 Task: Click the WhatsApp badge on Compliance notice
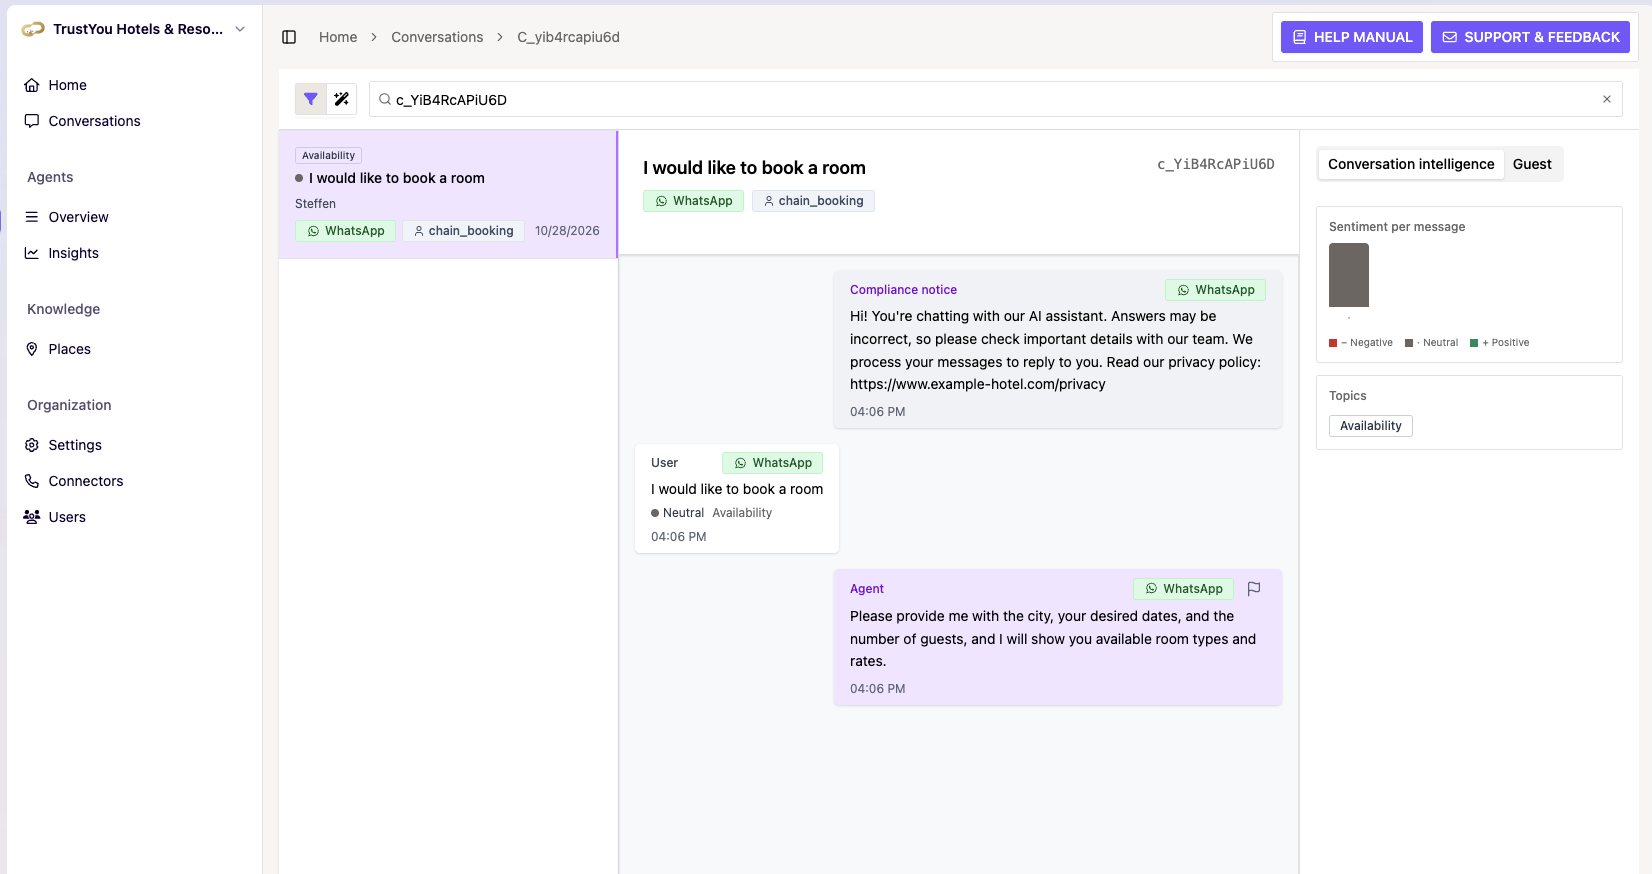tap(1215, 290)
